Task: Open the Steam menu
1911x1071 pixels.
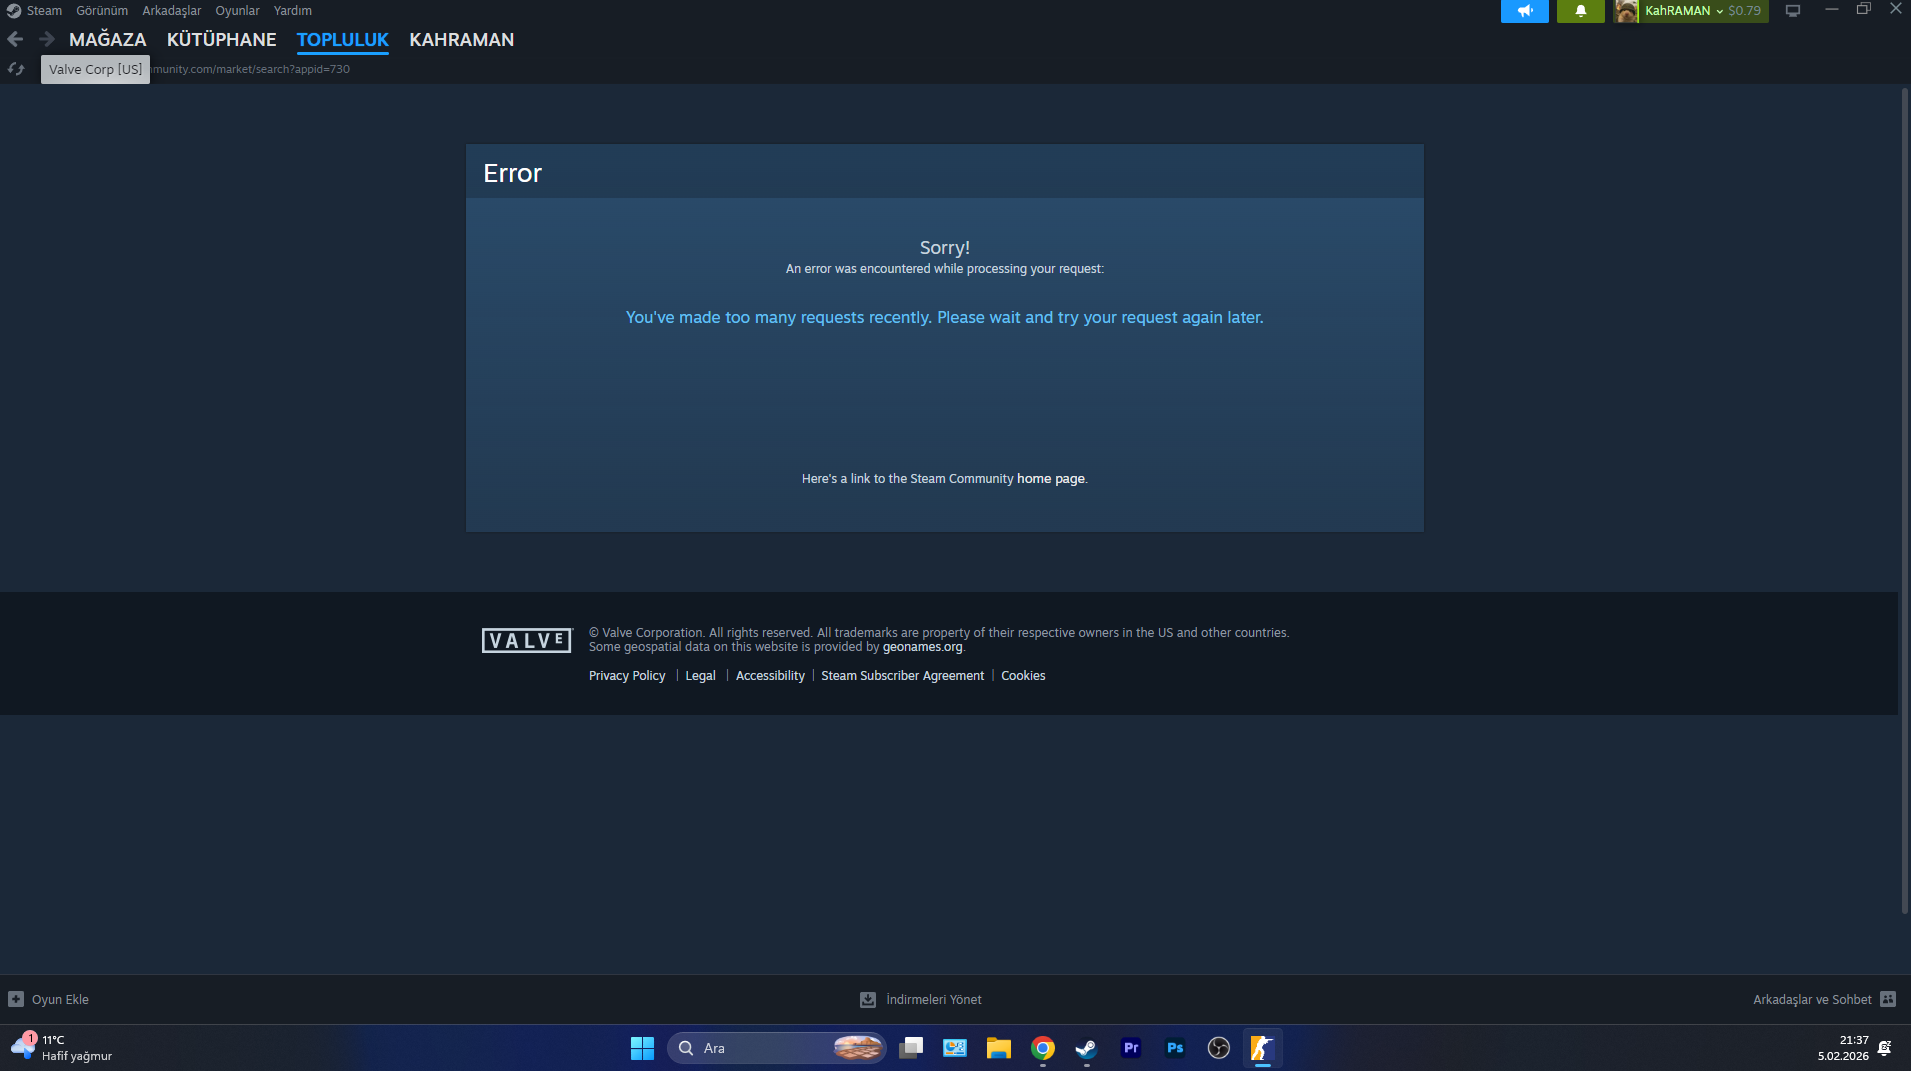Action: pos(44,11)
